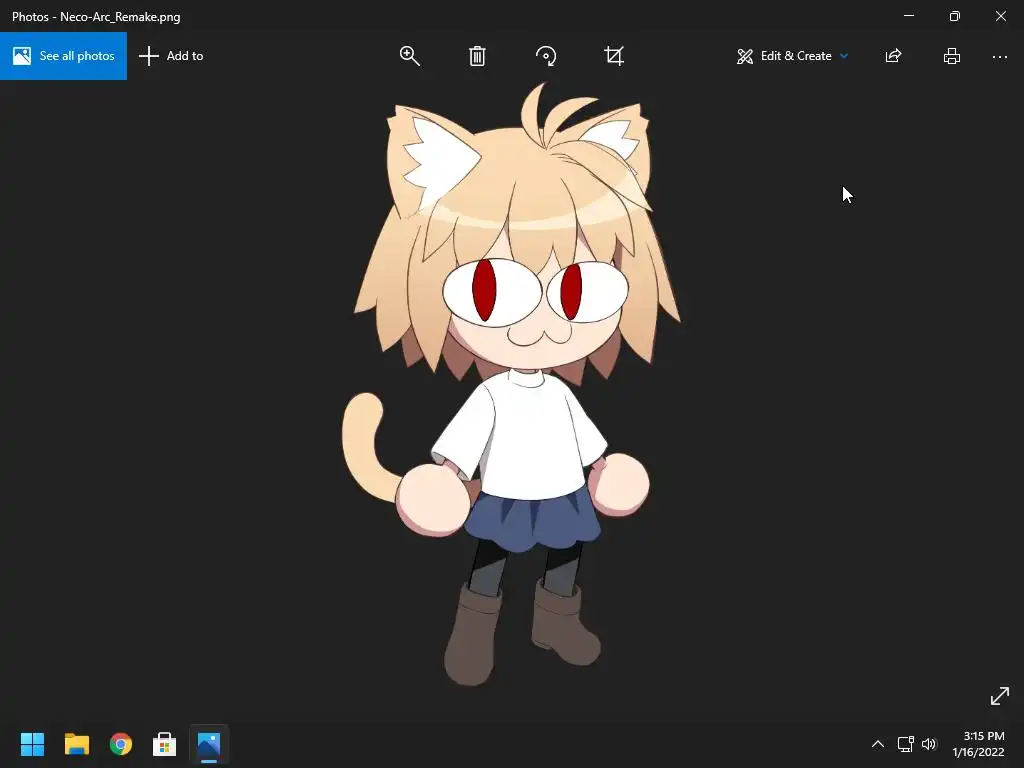Click the zoom magnifier icon
The image size is (1024, 768).
click(x=409, y=56)
